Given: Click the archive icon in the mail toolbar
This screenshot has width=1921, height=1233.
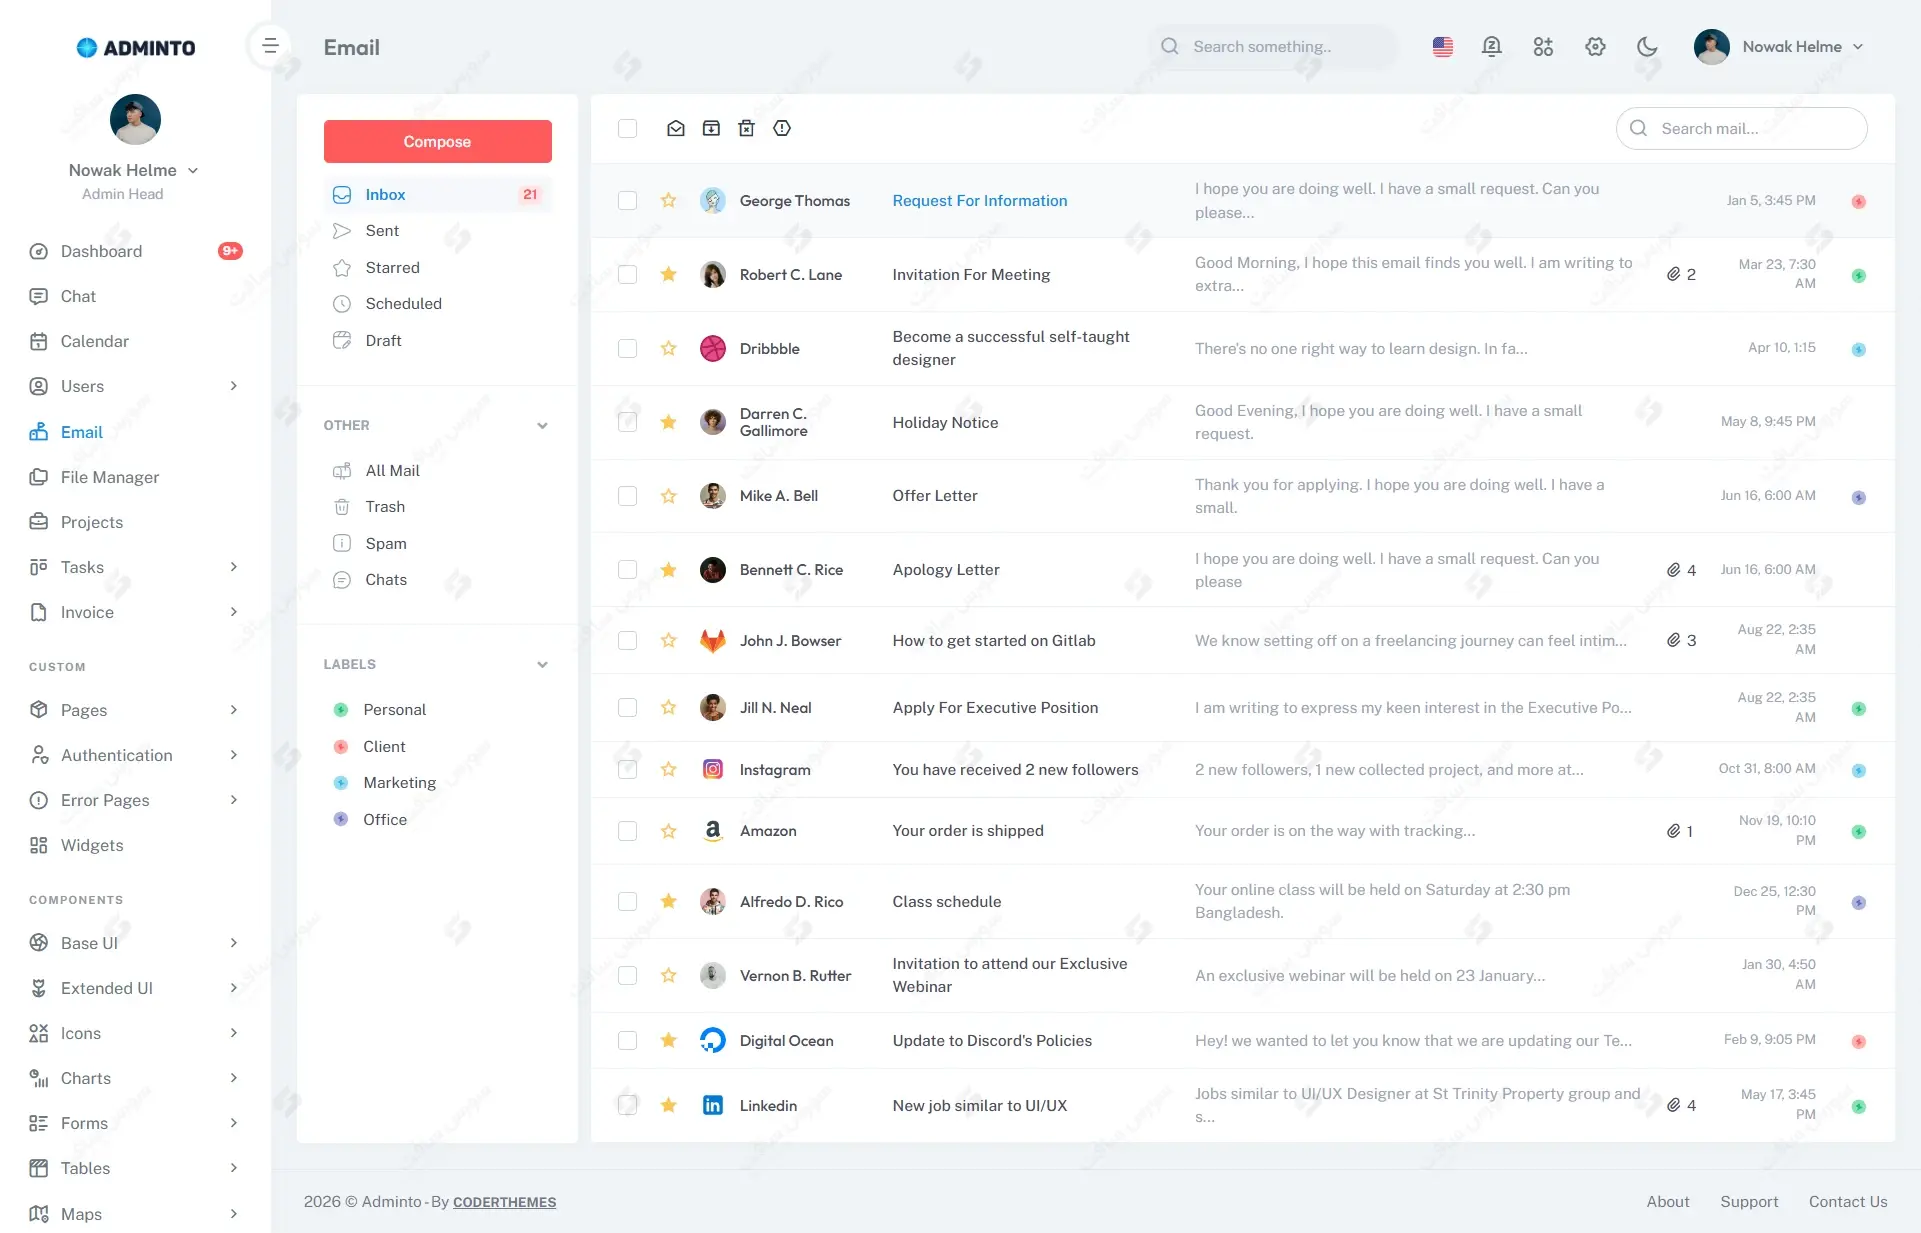Looking at the screenshot, I should (x=711, y=128).
